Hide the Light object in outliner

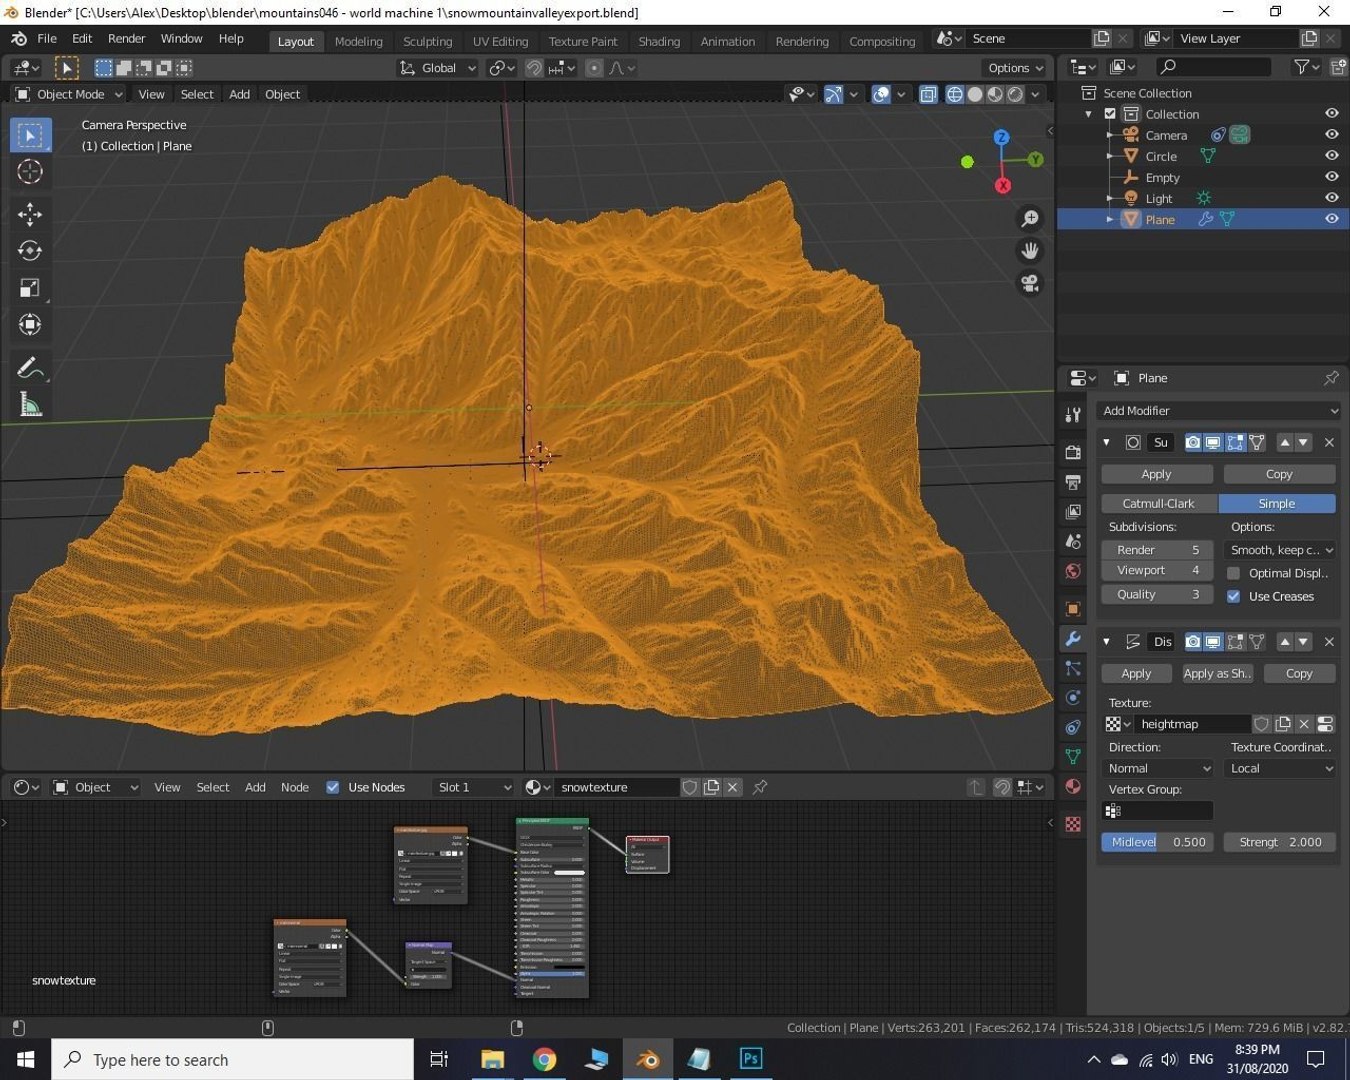tap(1331, 198)
